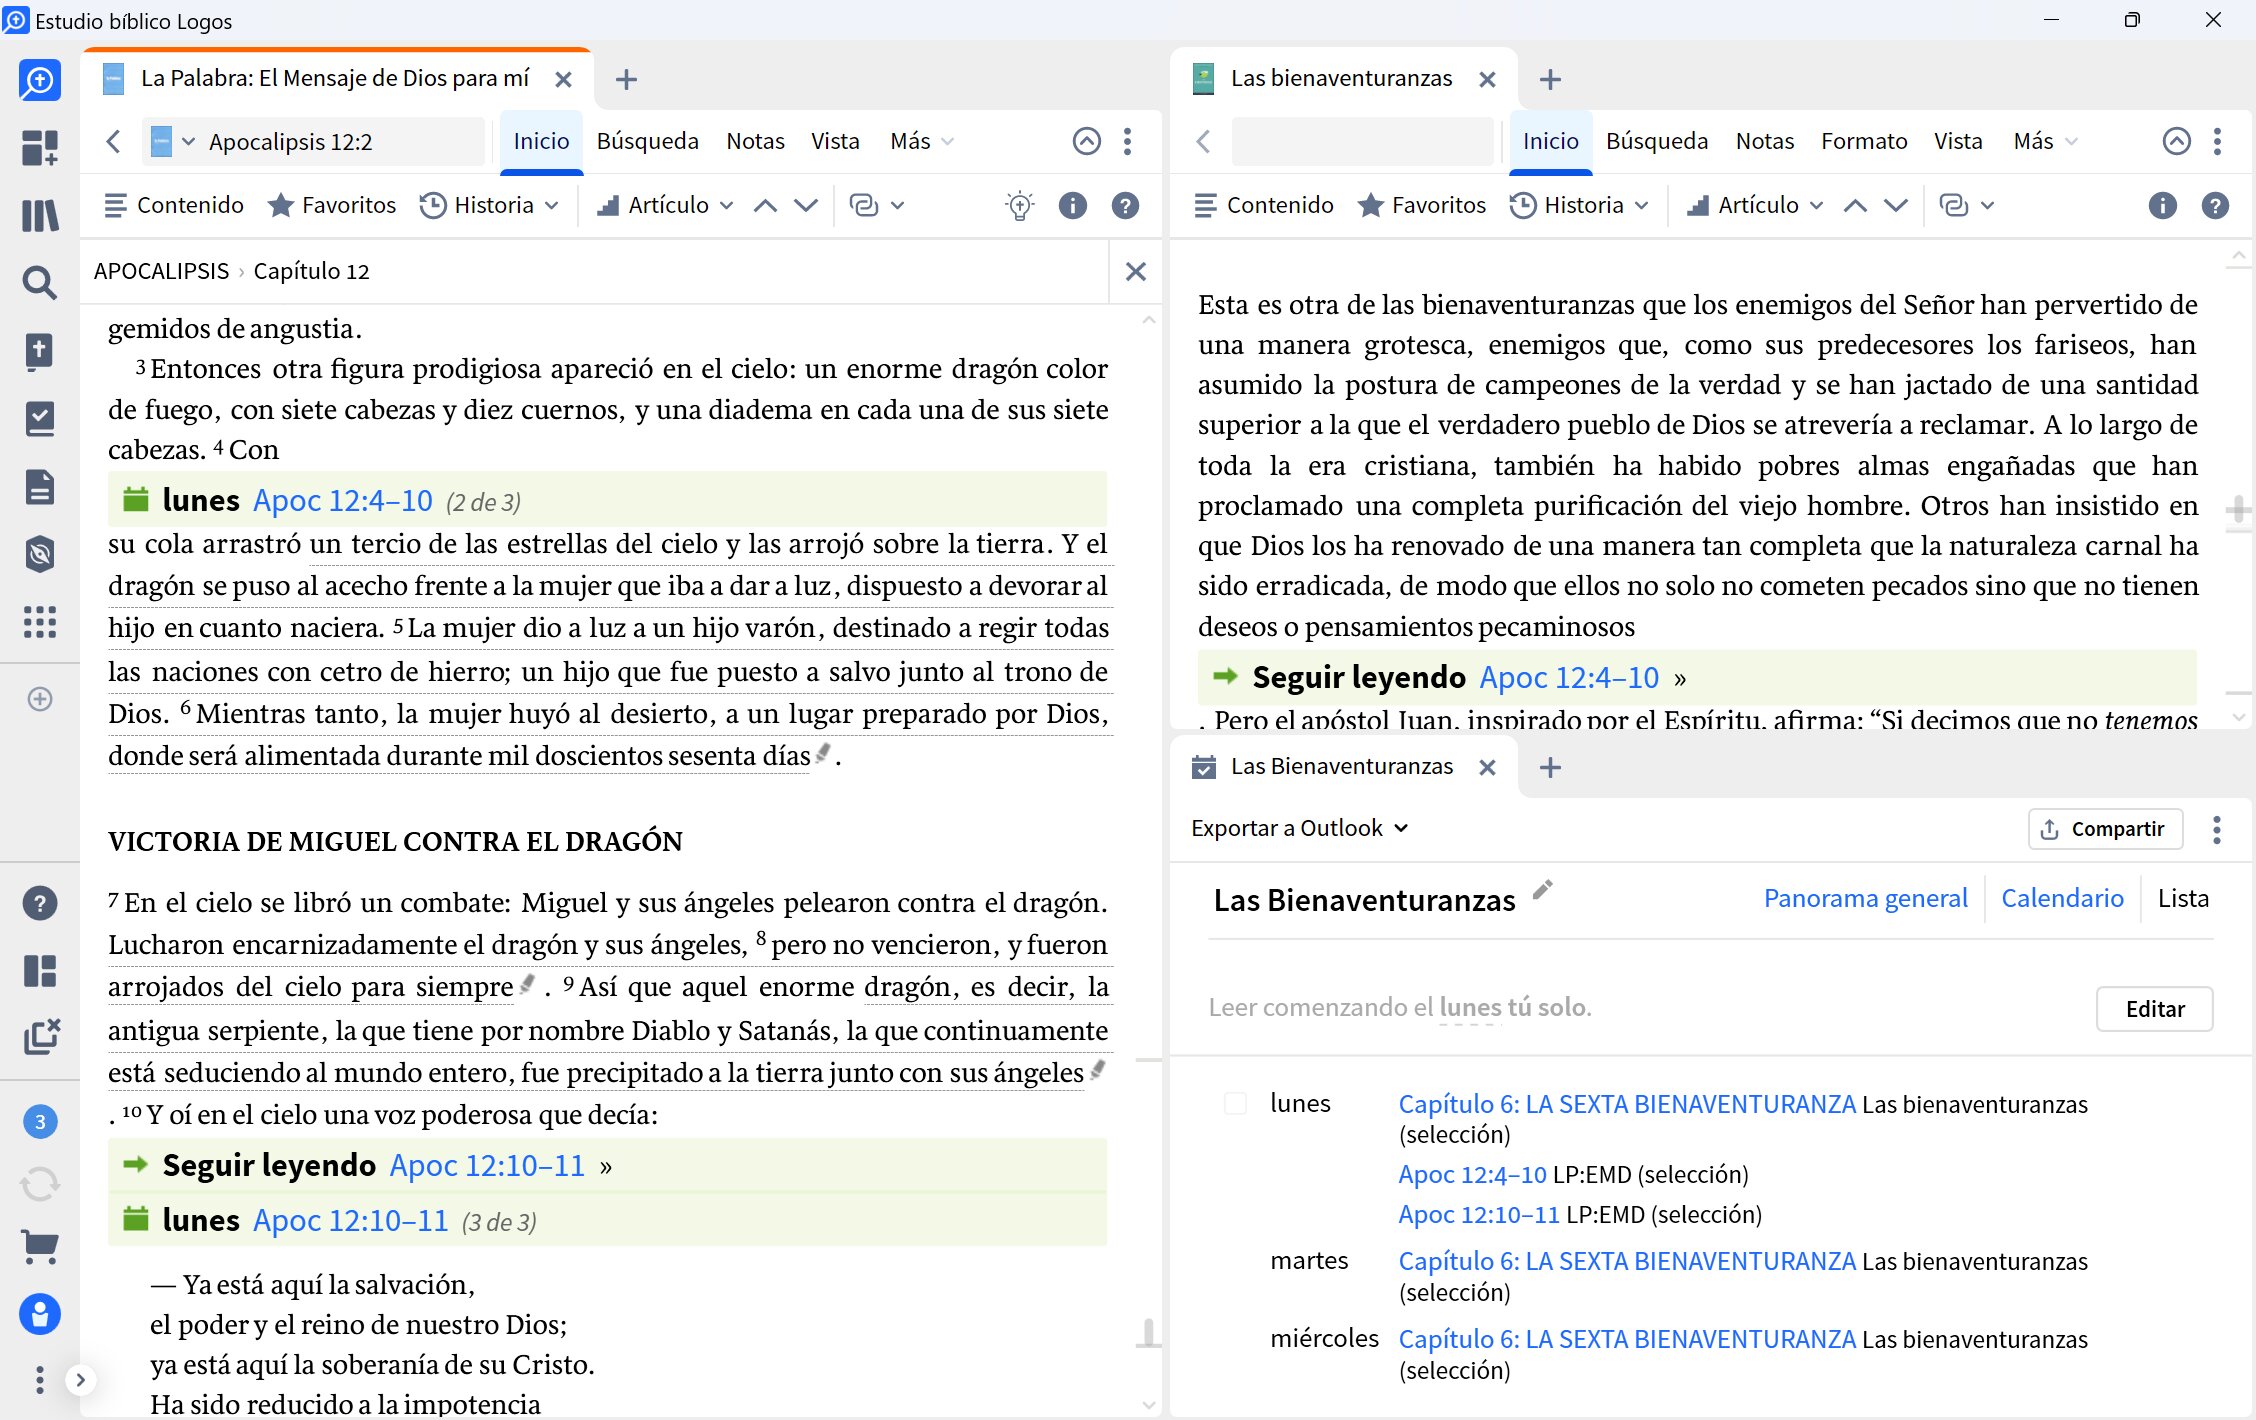Click the lightbulb visual filters icon

click(x=1019, y=205)
